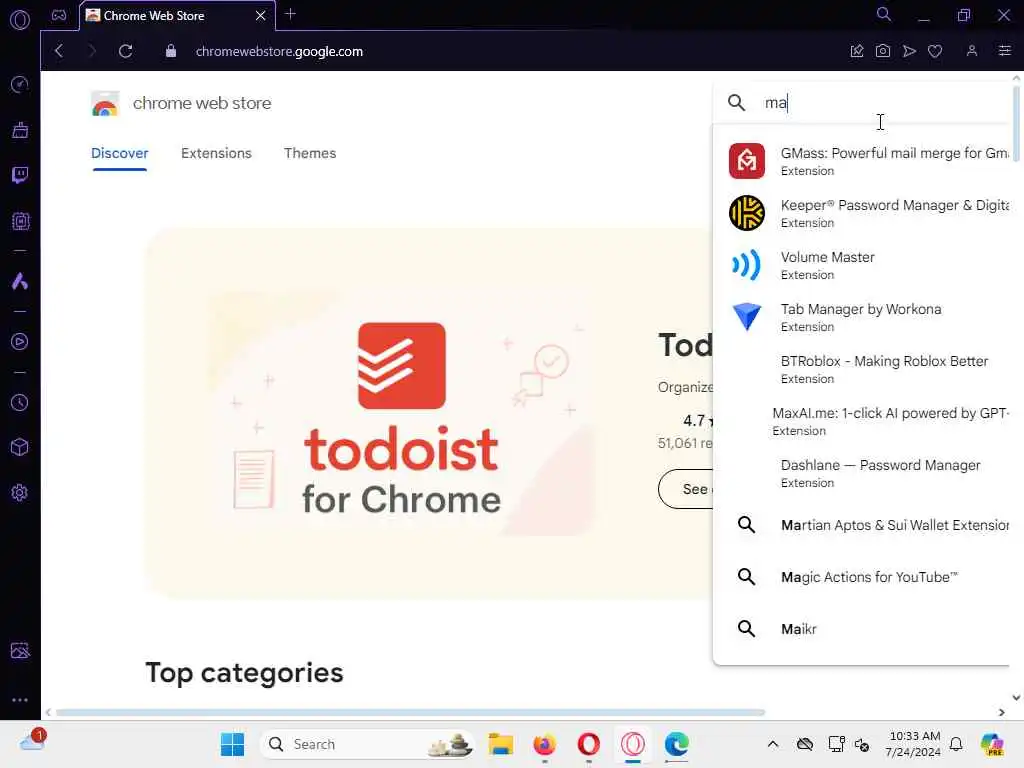Open the pencil-and-square icon in address bar

tap(857, 51)
